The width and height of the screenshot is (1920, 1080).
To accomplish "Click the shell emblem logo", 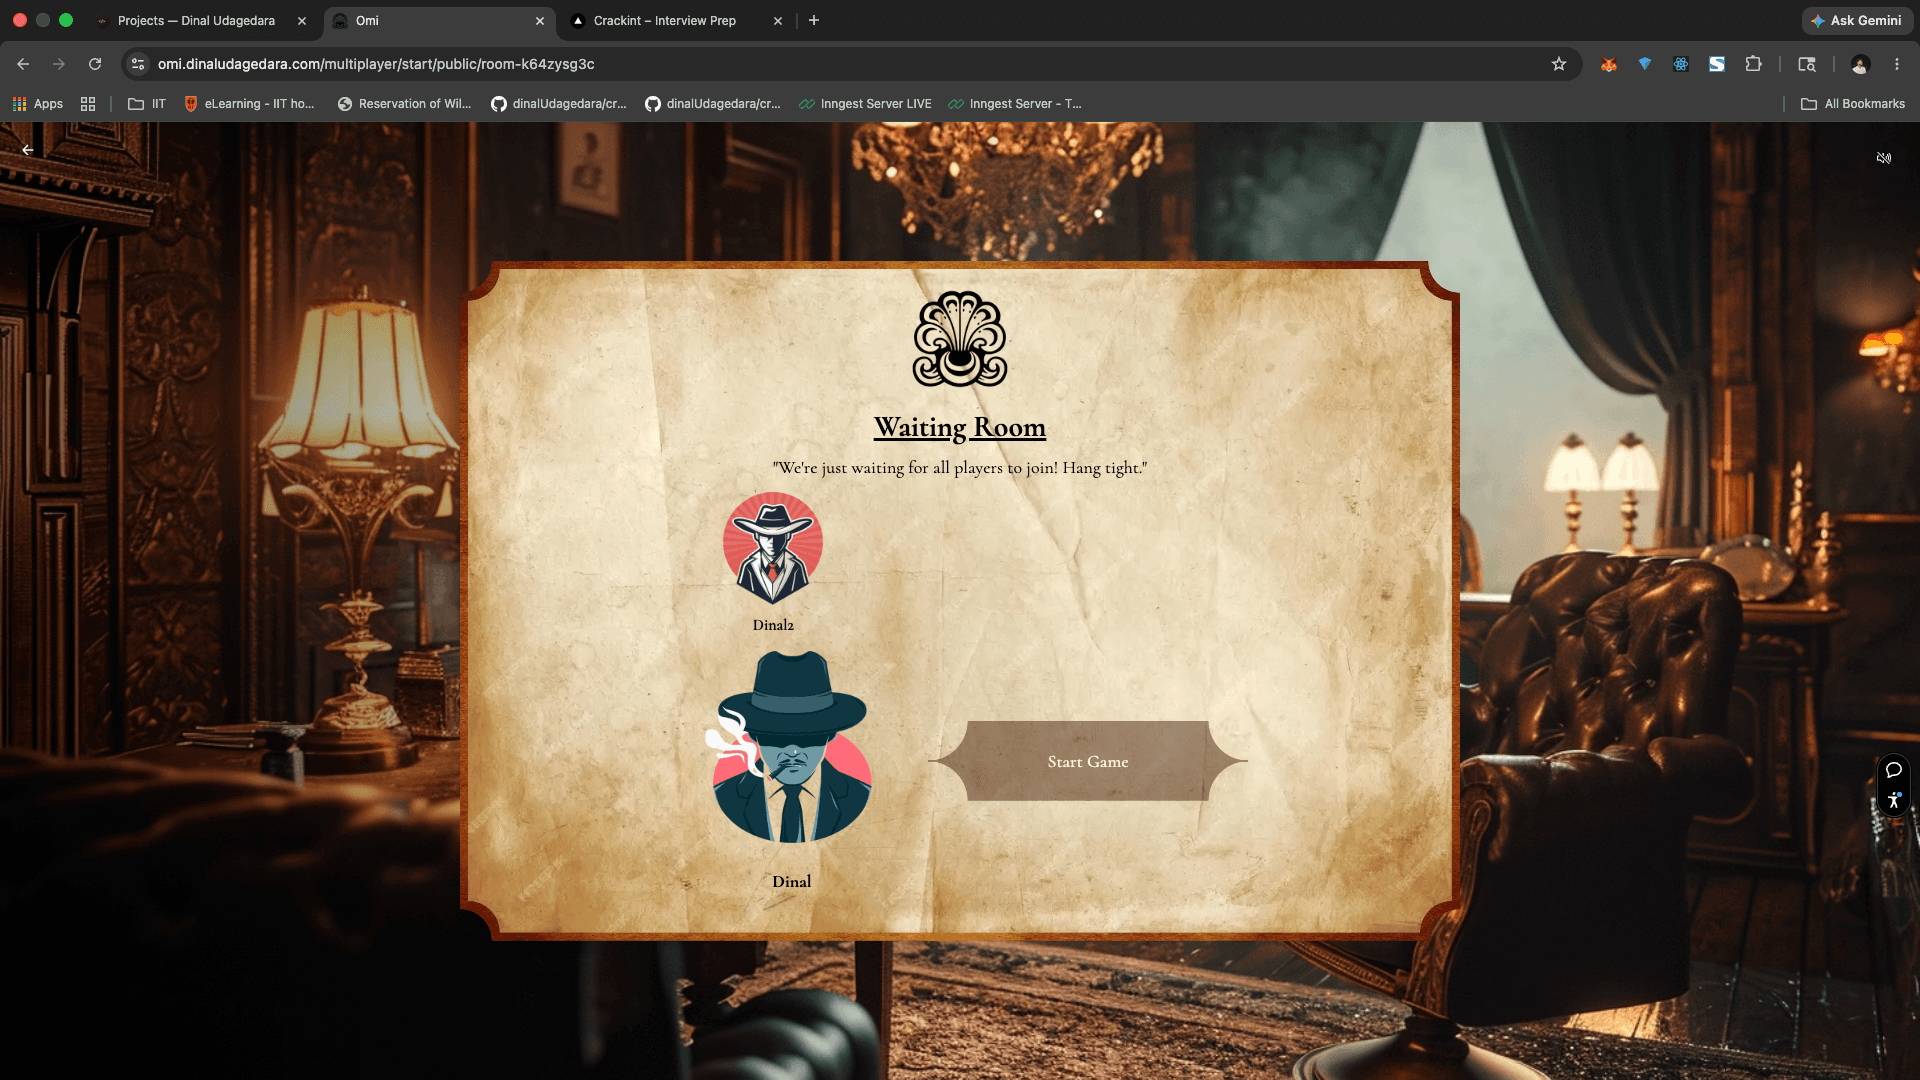I will tap(960, 339).
